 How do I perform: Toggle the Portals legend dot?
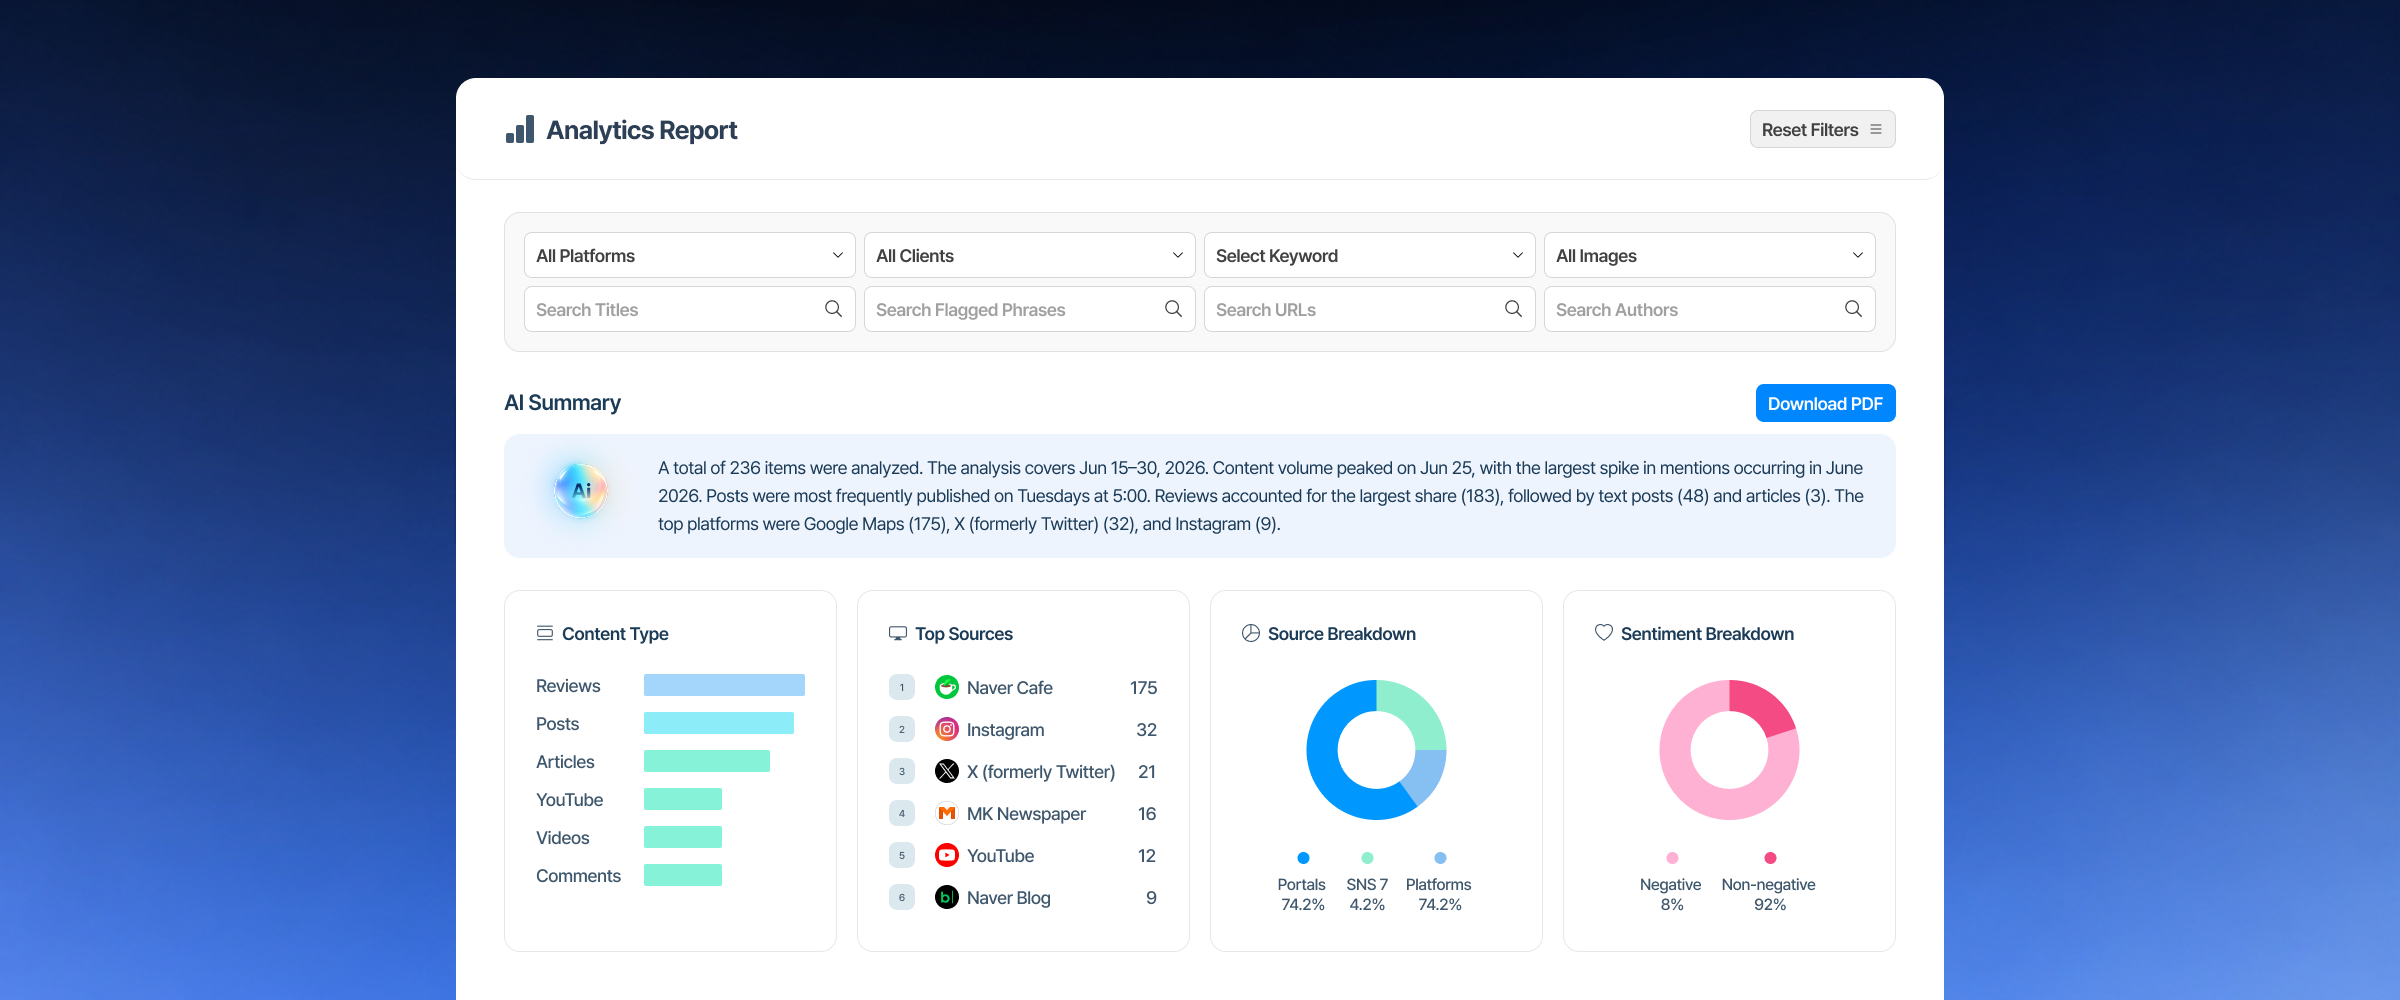(1303, 858)
